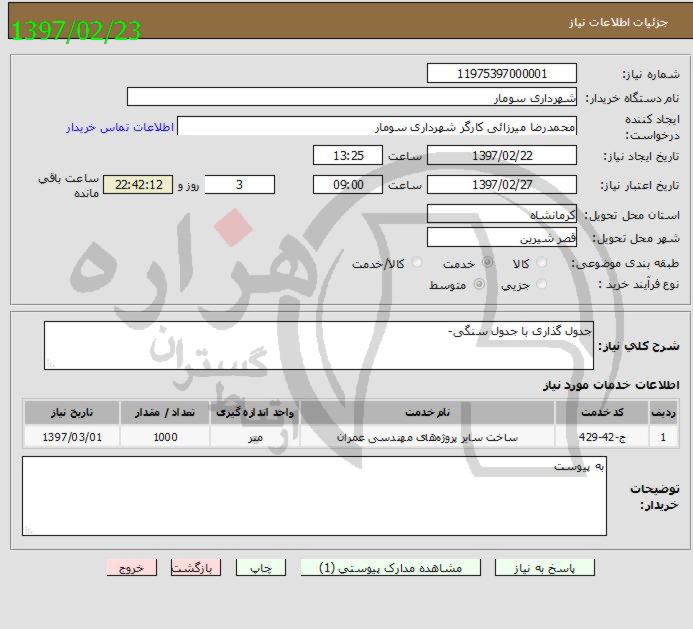Click the delivery city field قصر شیرین

(502, 237)
